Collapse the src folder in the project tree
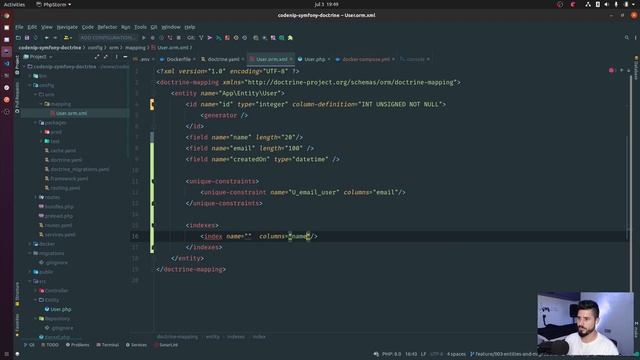 click(x=30, y=281)
